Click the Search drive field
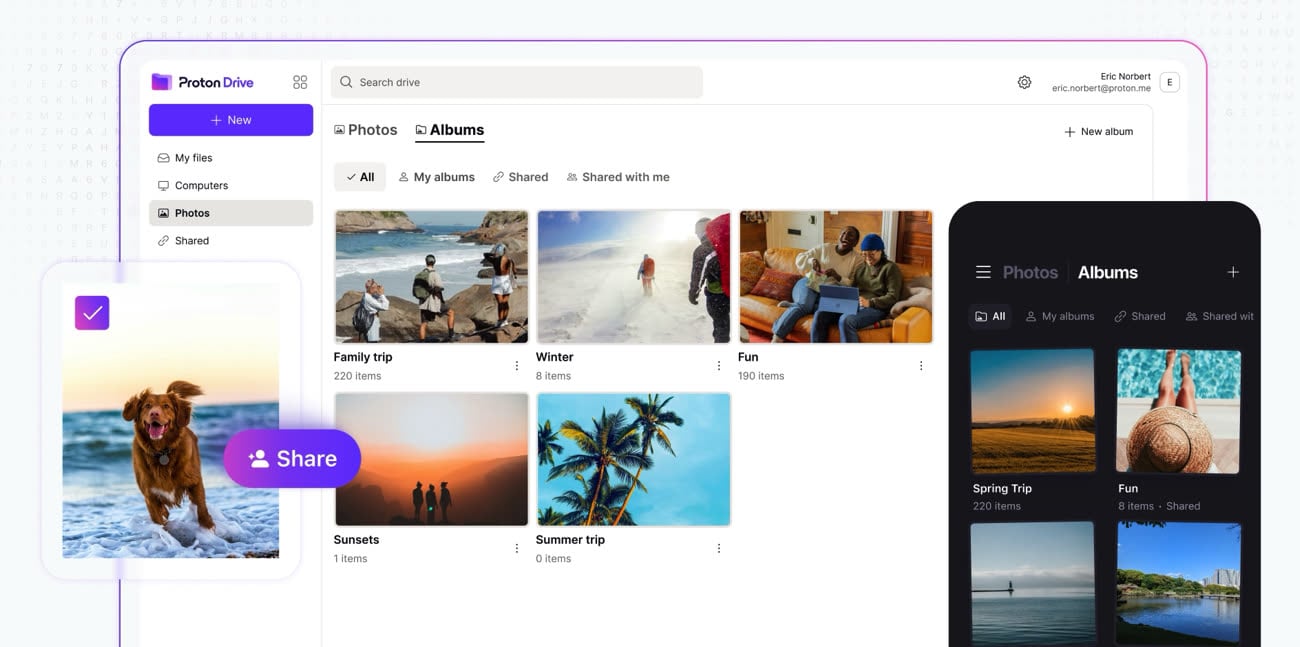The width and height of the screenshot is (1300, 647). click(x=517, y=82)
